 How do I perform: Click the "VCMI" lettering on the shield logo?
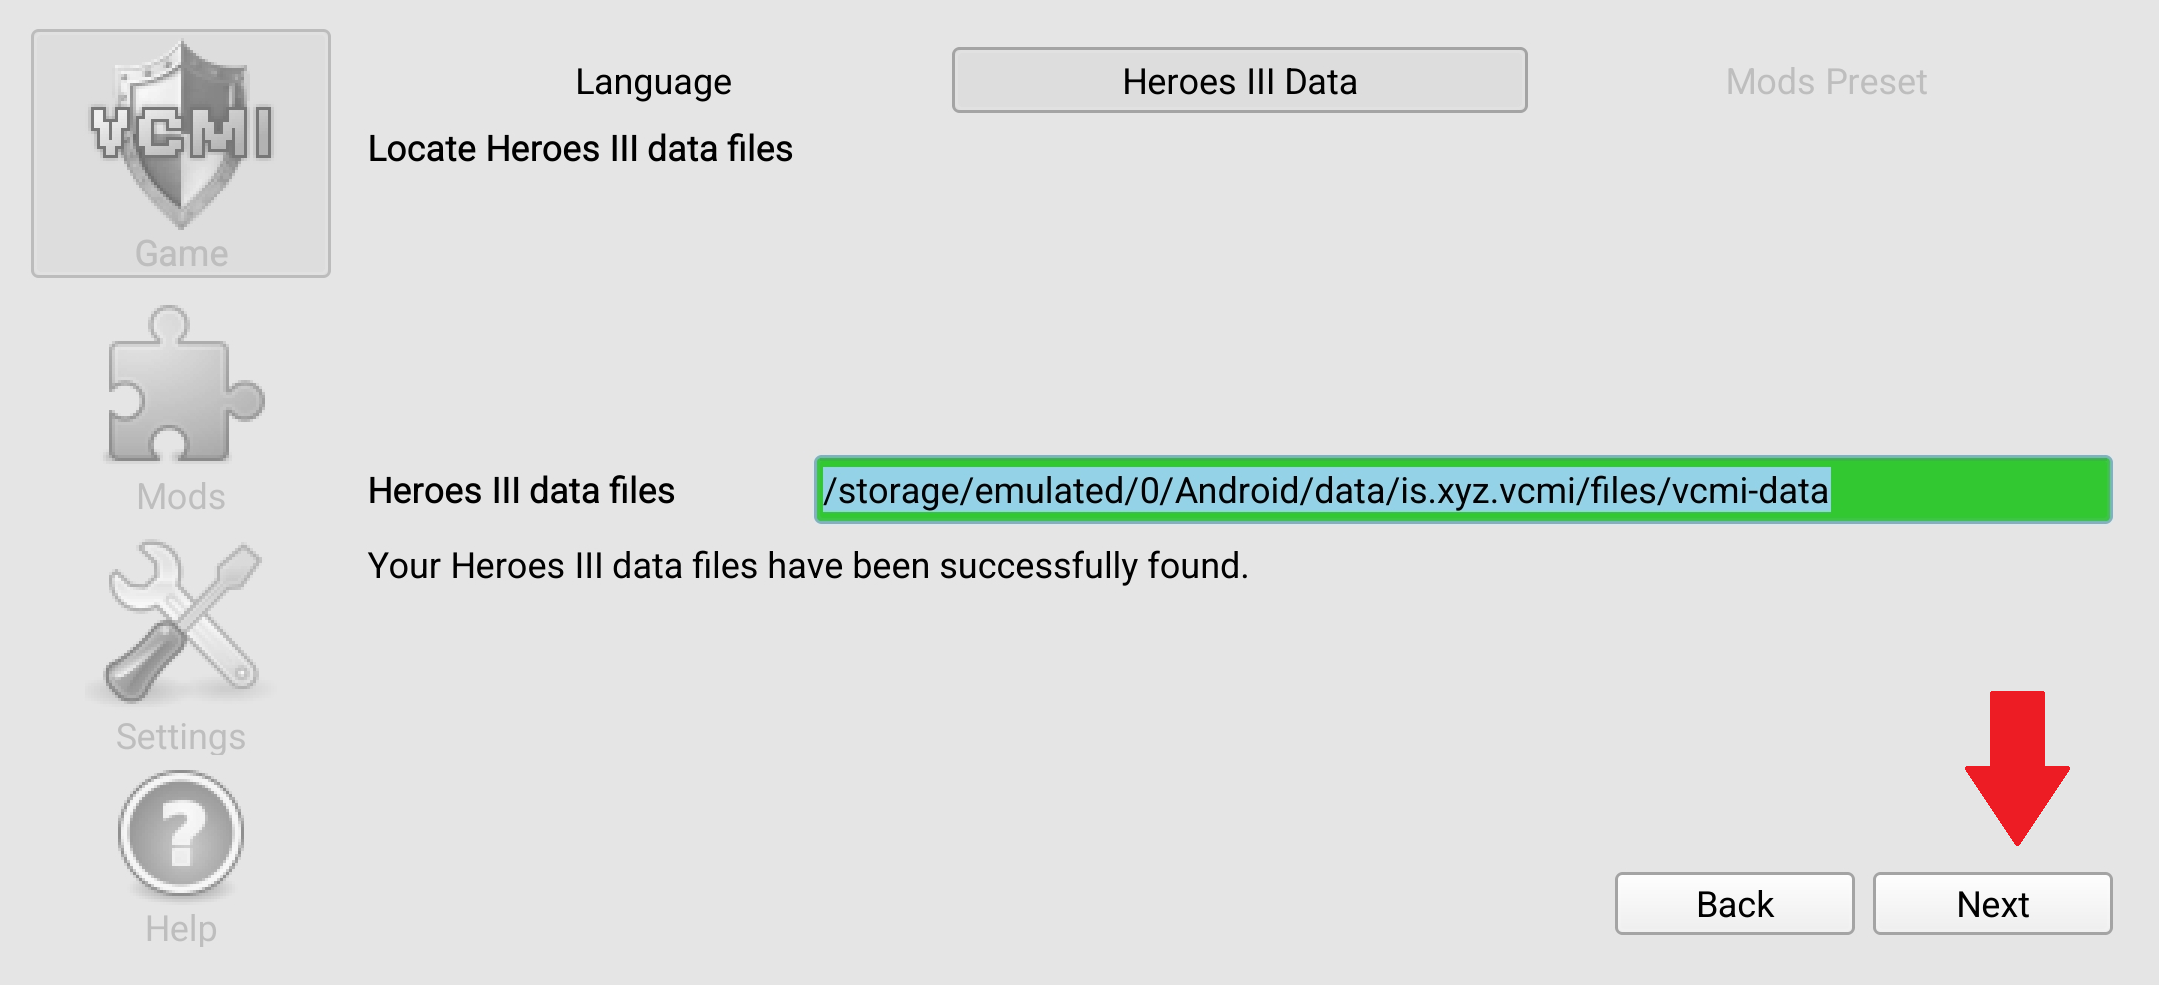[181, 132]
